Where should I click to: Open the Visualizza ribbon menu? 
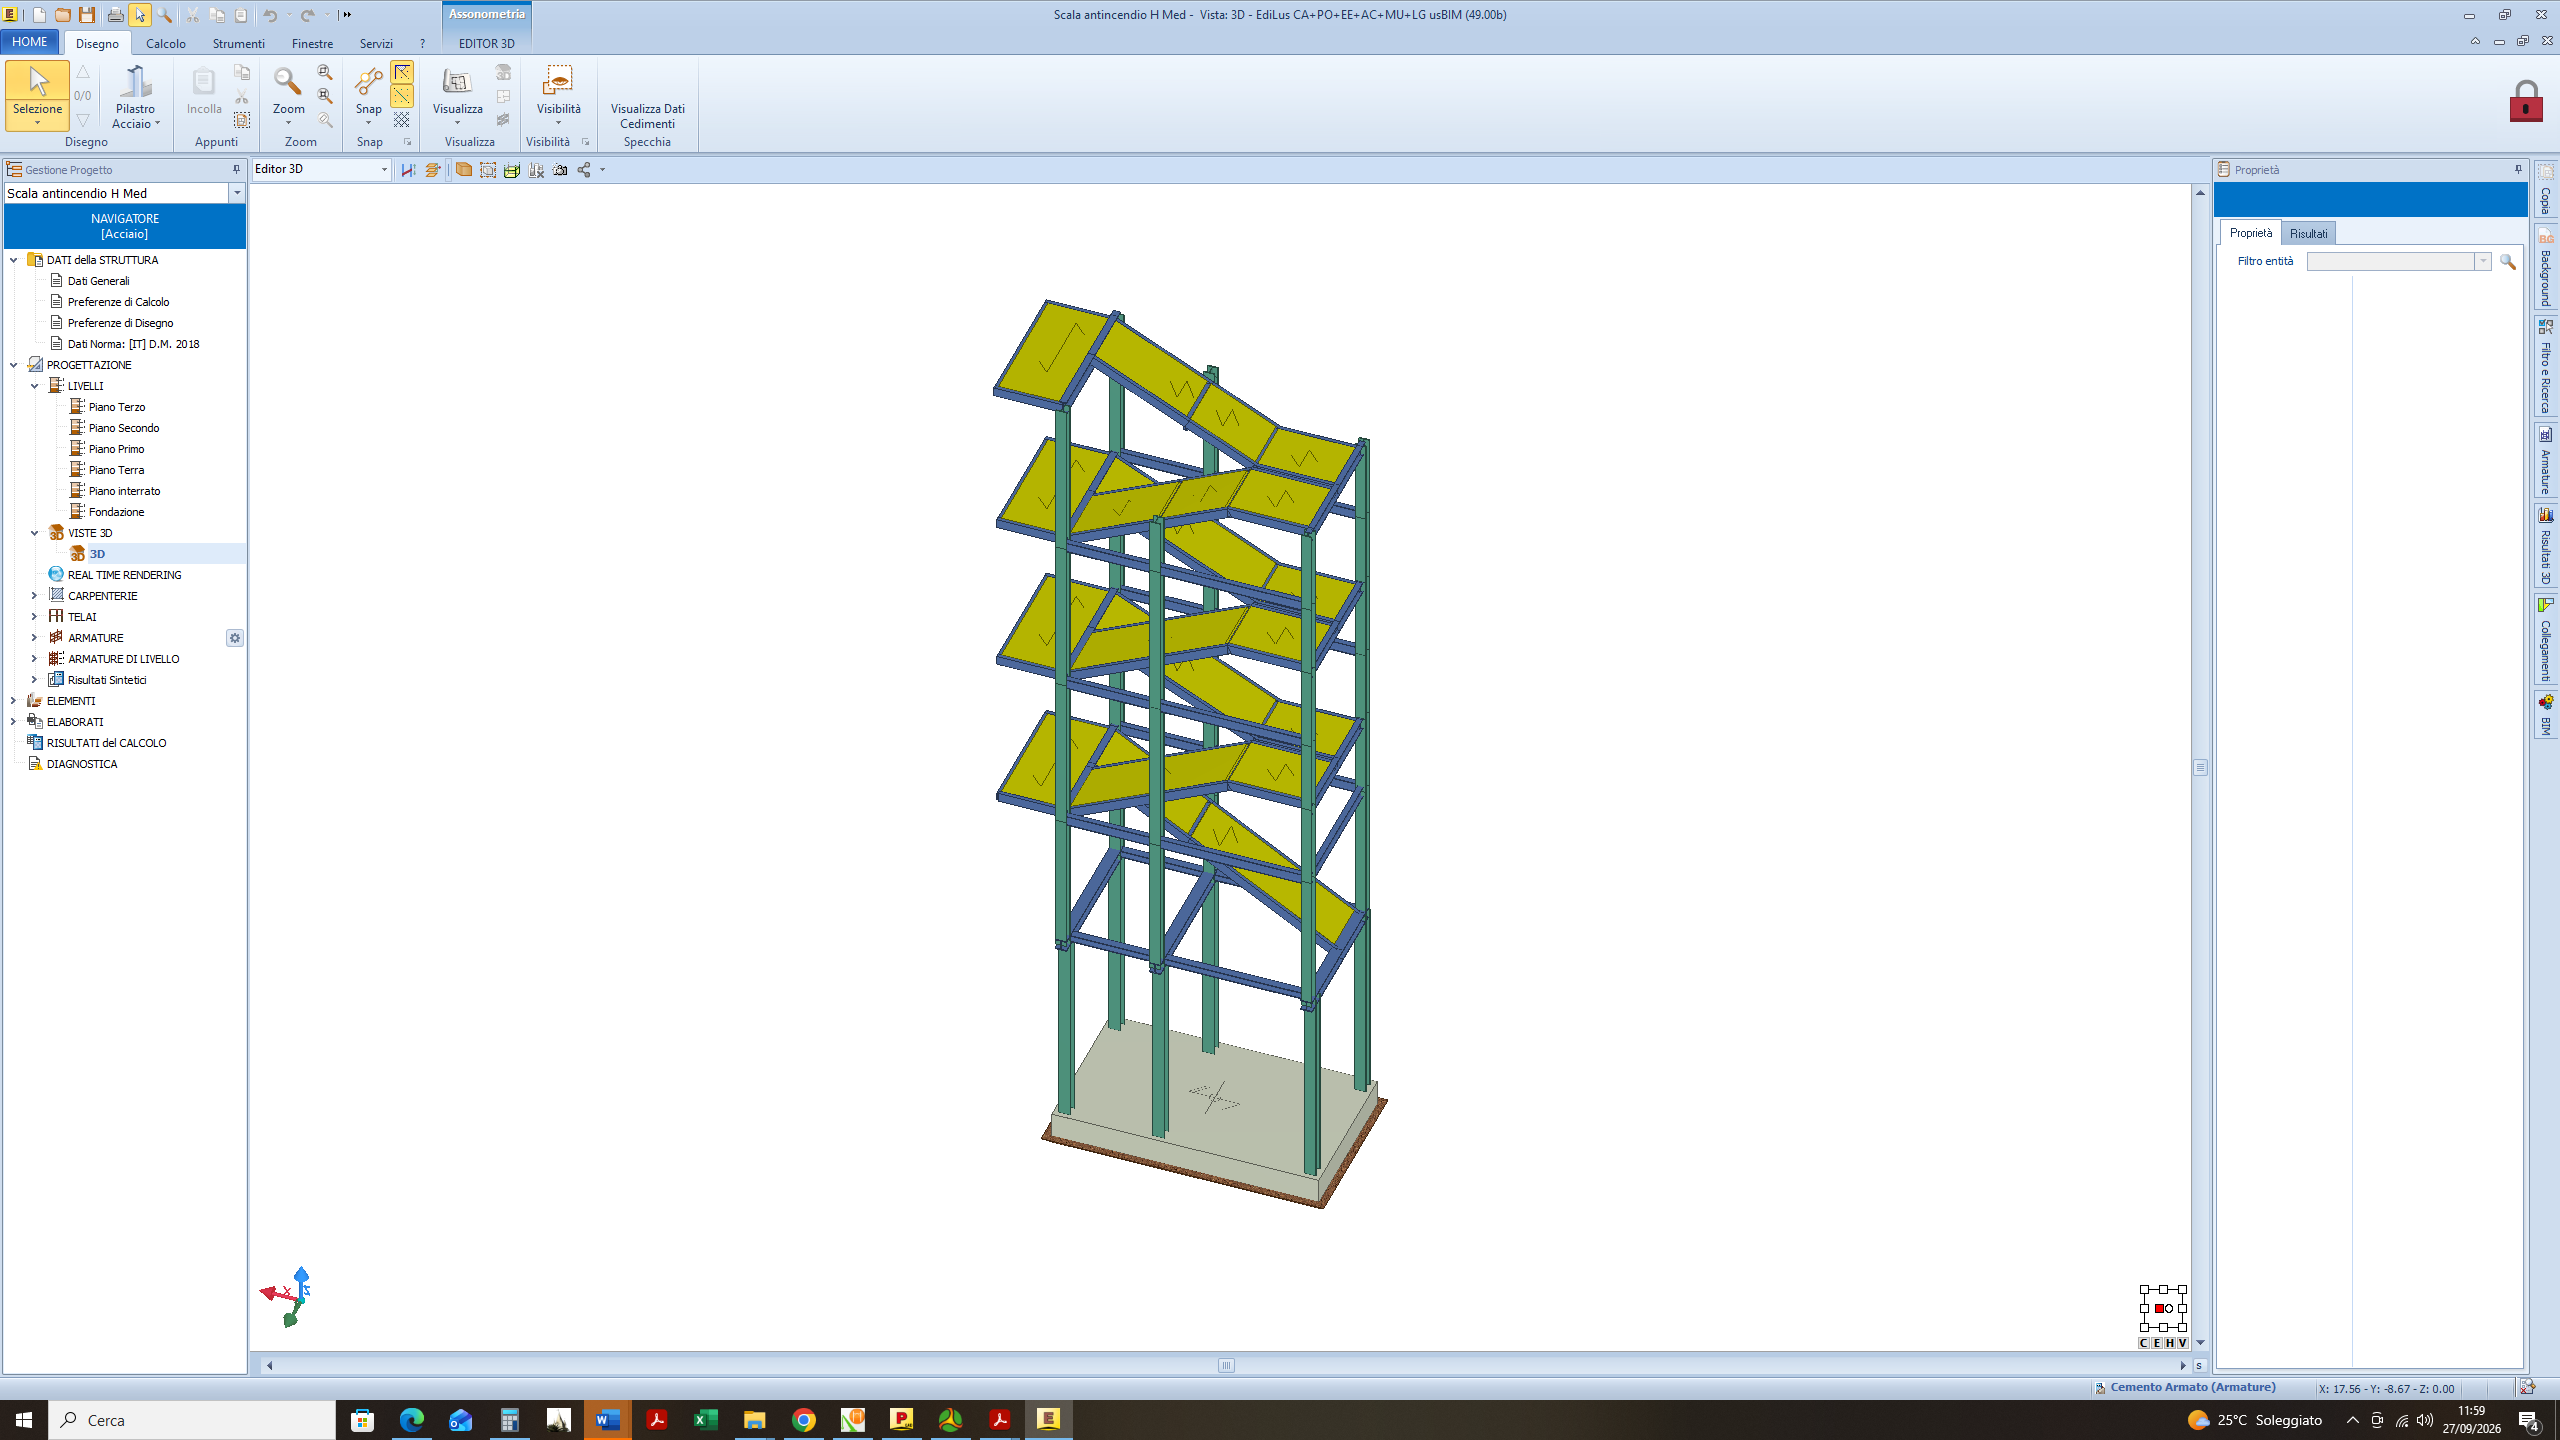(x=458, y=96)
